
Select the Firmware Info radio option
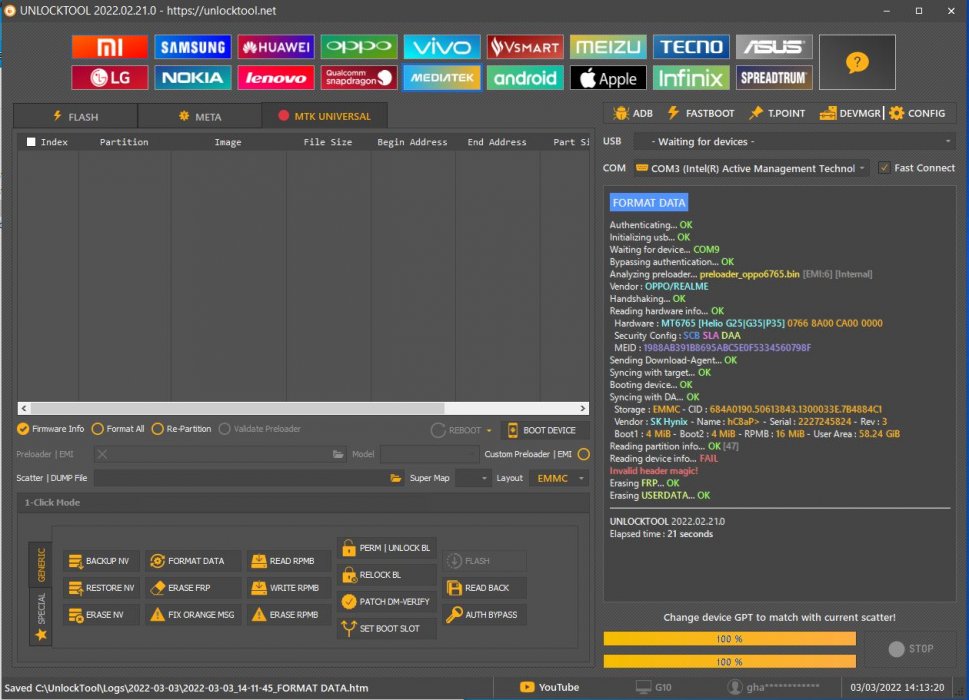(23, 429)
